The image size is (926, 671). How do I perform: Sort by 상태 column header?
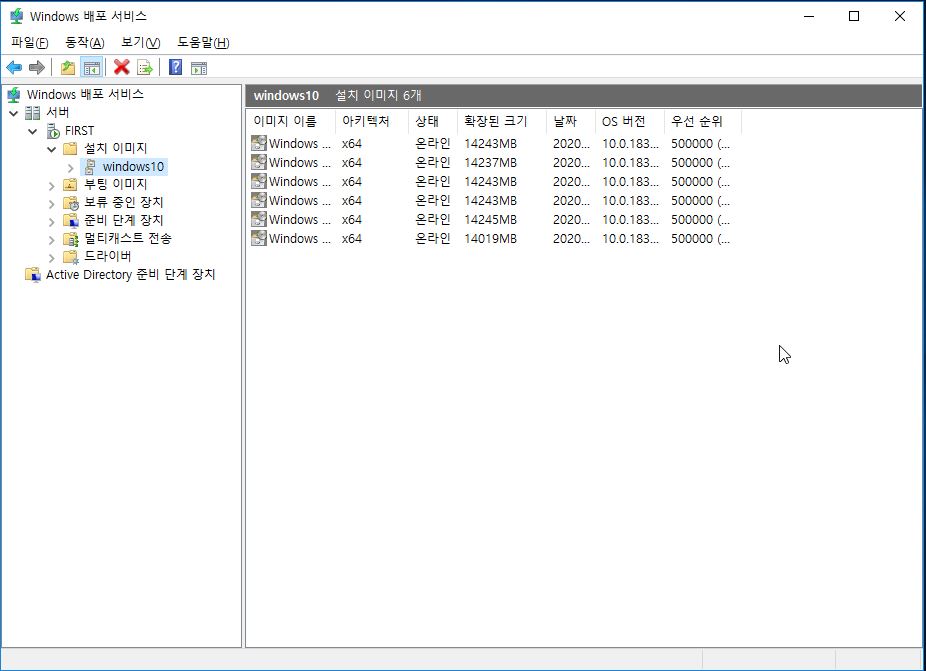(433, 121)
